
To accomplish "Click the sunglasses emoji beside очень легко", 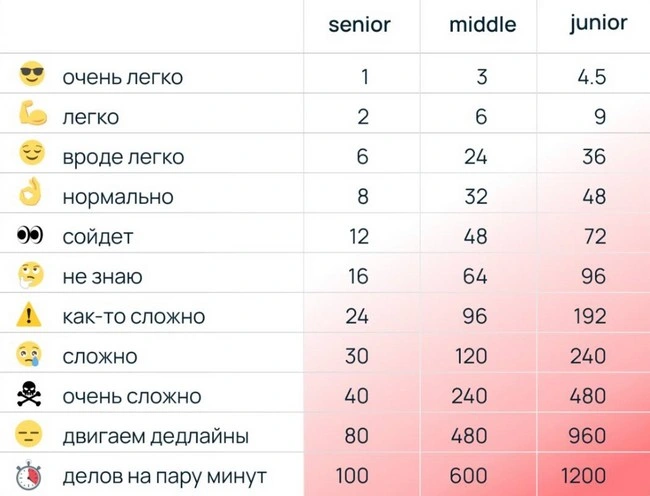I will pos(32,75).
